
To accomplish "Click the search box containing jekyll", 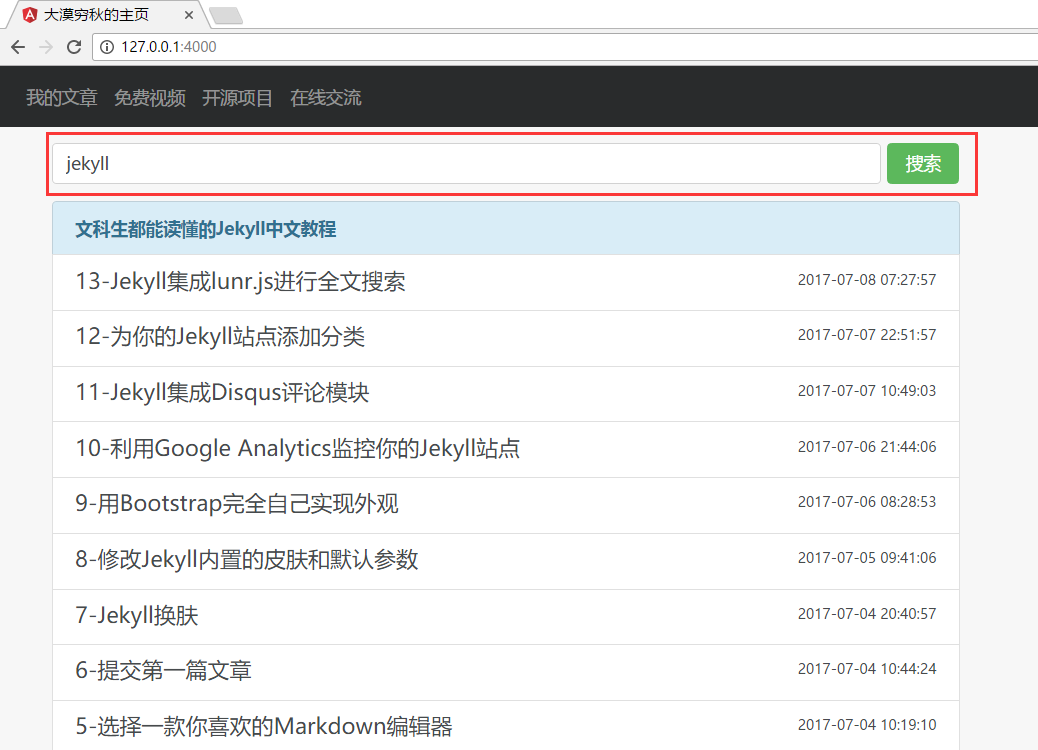I will 466,164.
